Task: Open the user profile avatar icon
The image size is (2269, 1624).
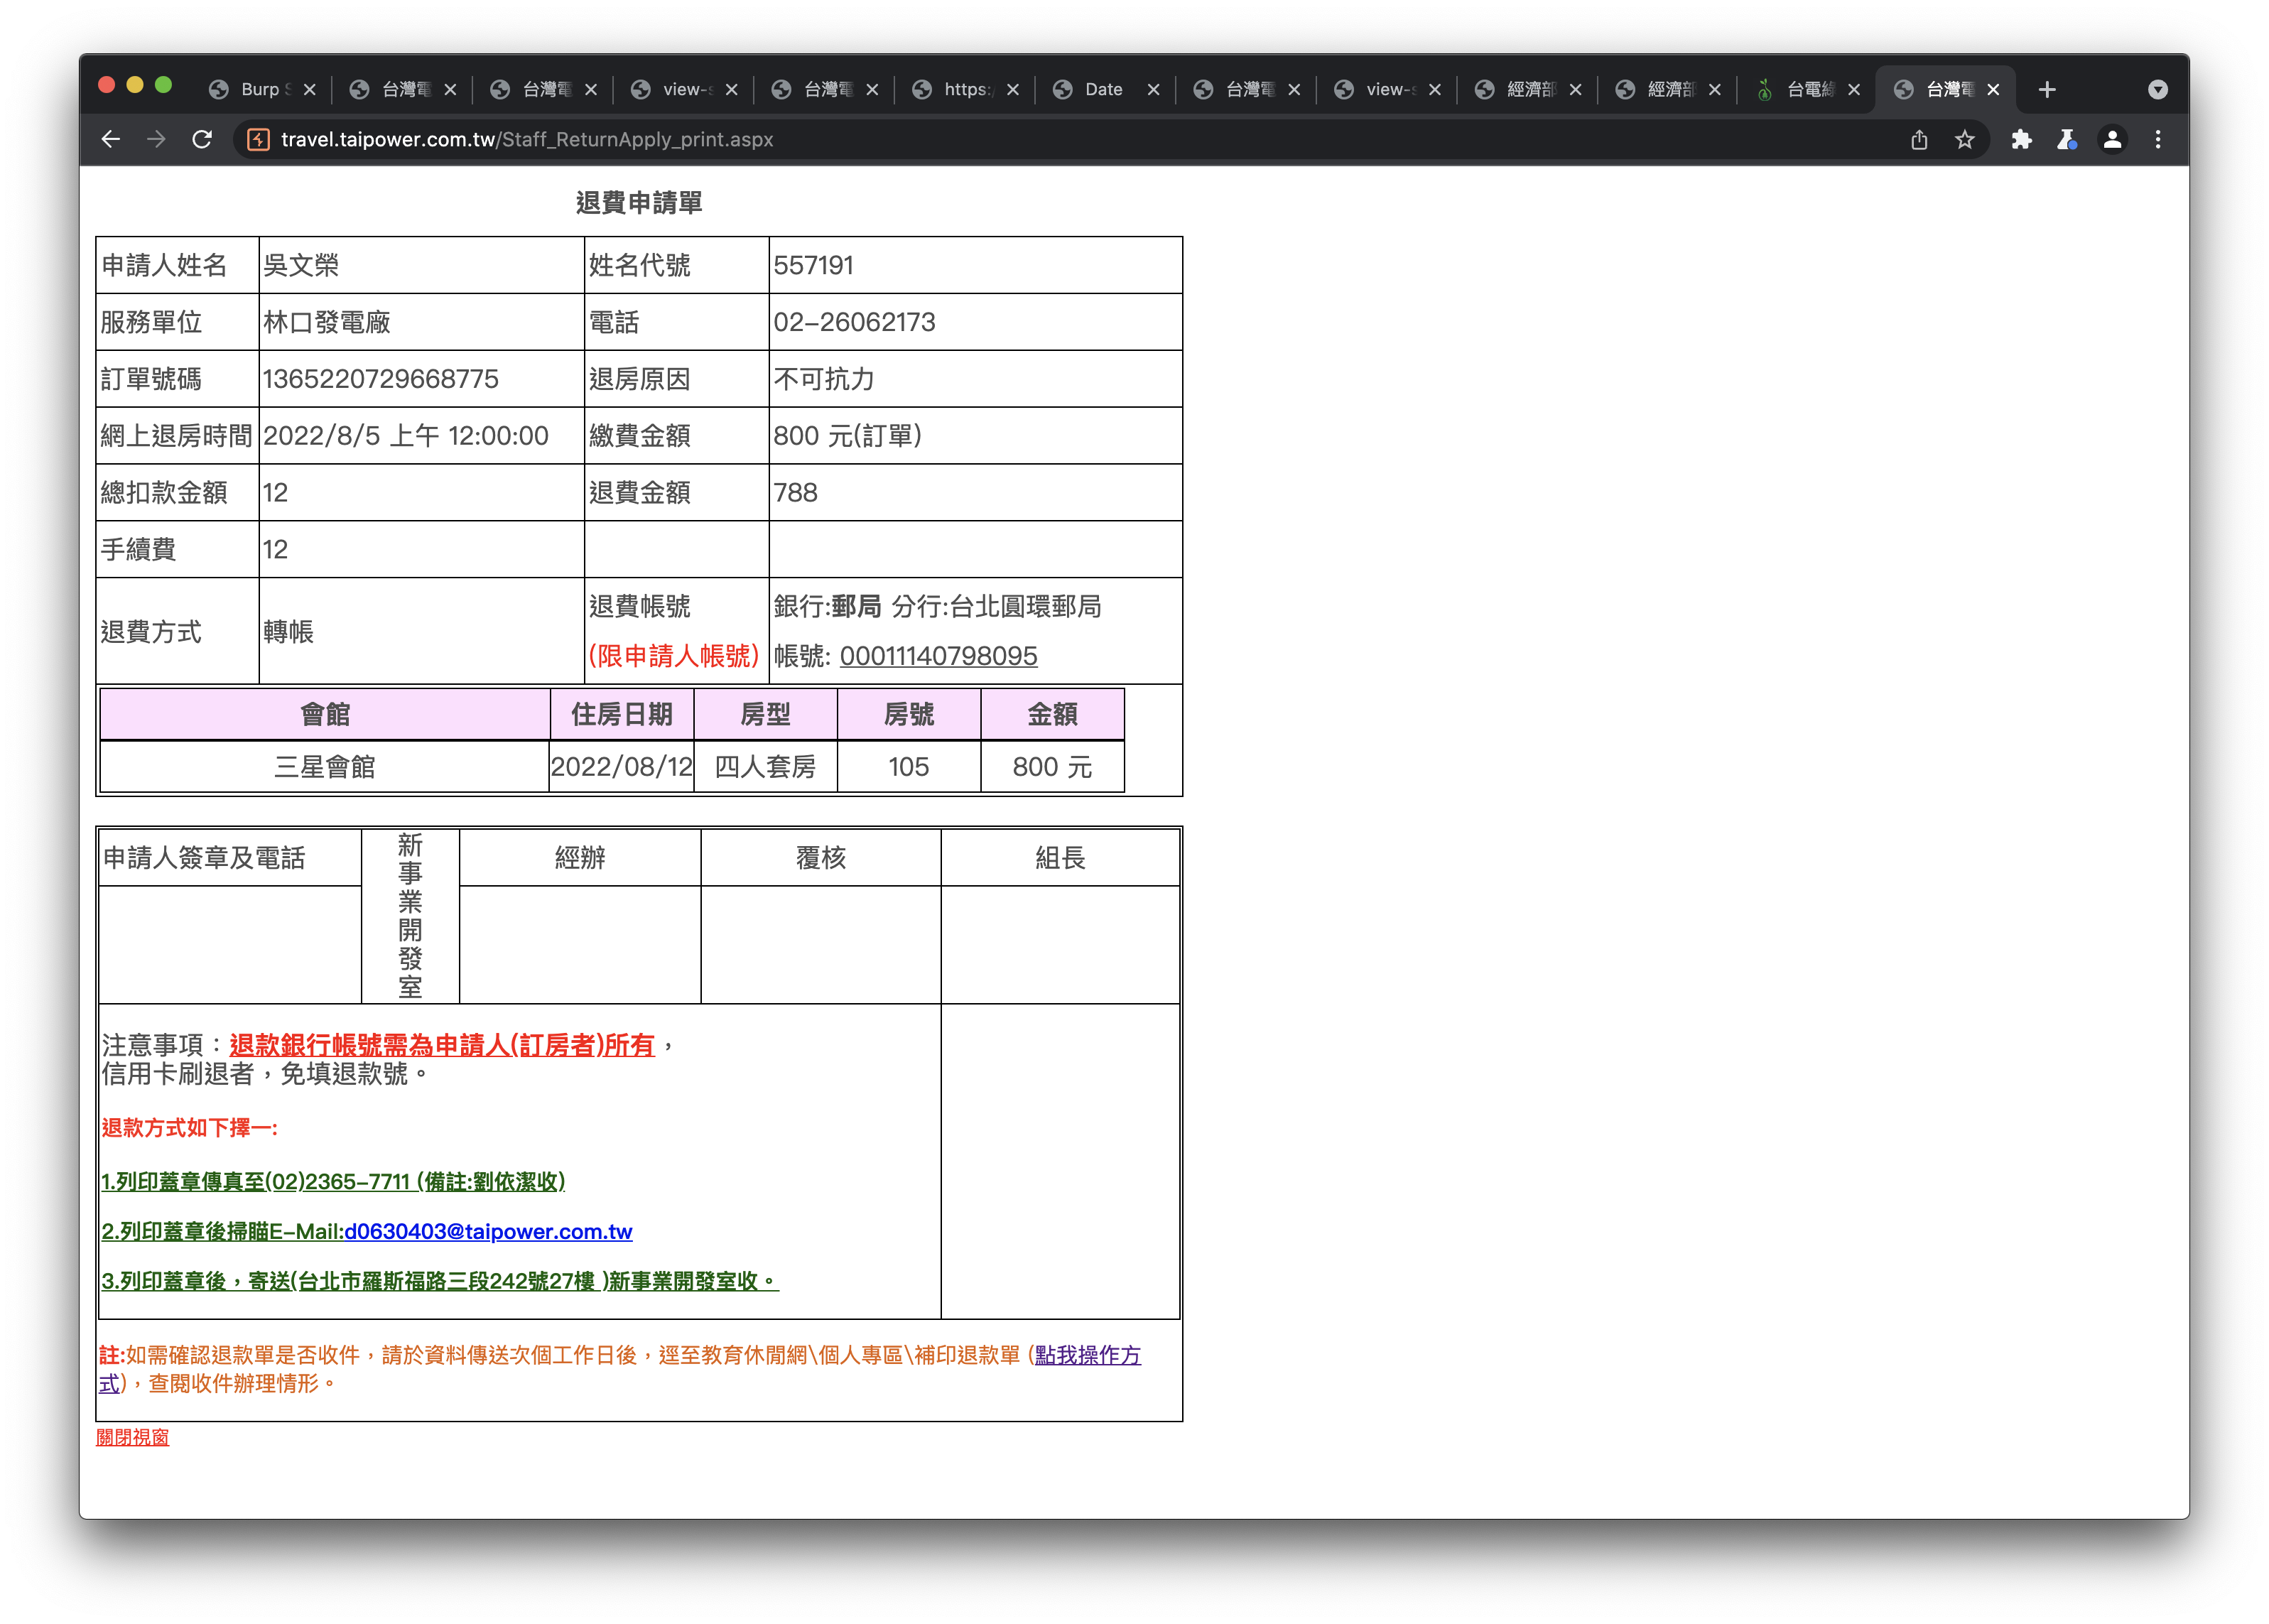Action: [x=2112, y=140]
